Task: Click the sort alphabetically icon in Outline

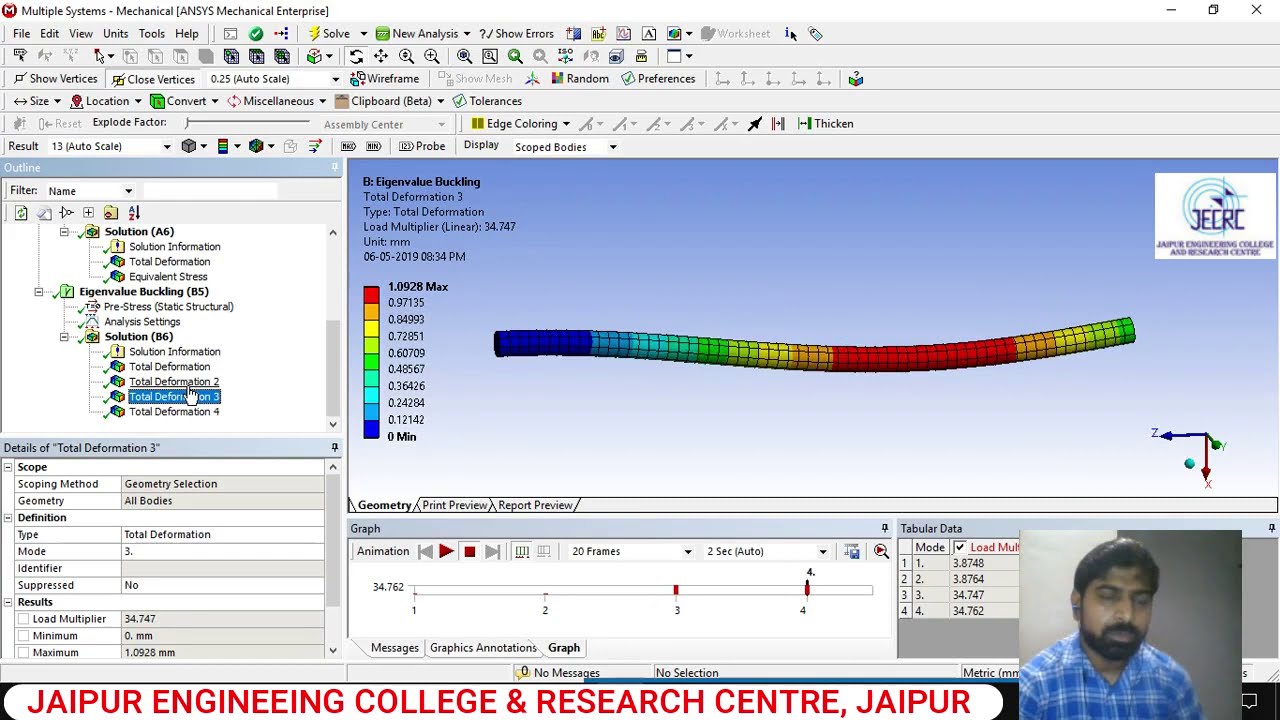Action: 134,212
